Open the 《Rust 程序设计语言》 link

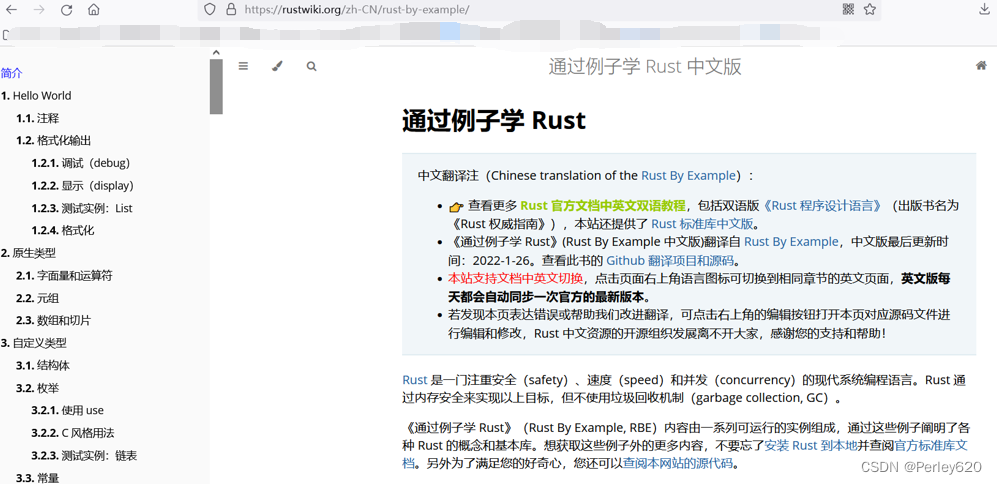click(822, 205)
